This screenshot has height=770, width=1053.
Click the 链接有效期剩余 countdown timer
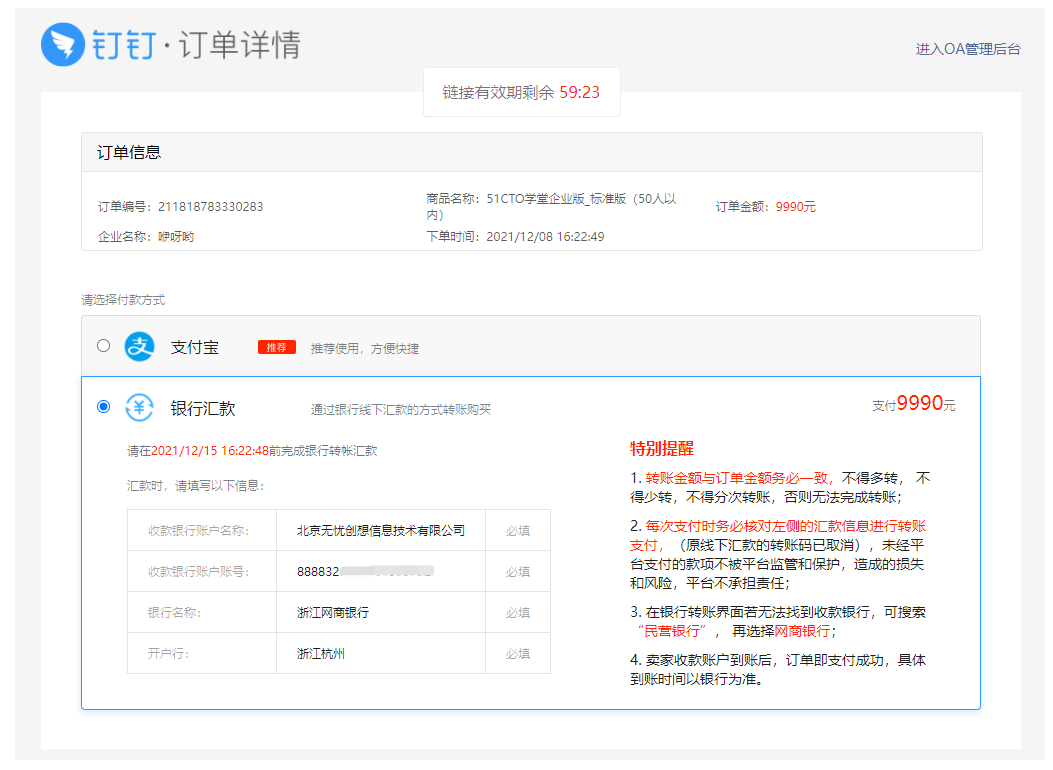pos(521,92)
